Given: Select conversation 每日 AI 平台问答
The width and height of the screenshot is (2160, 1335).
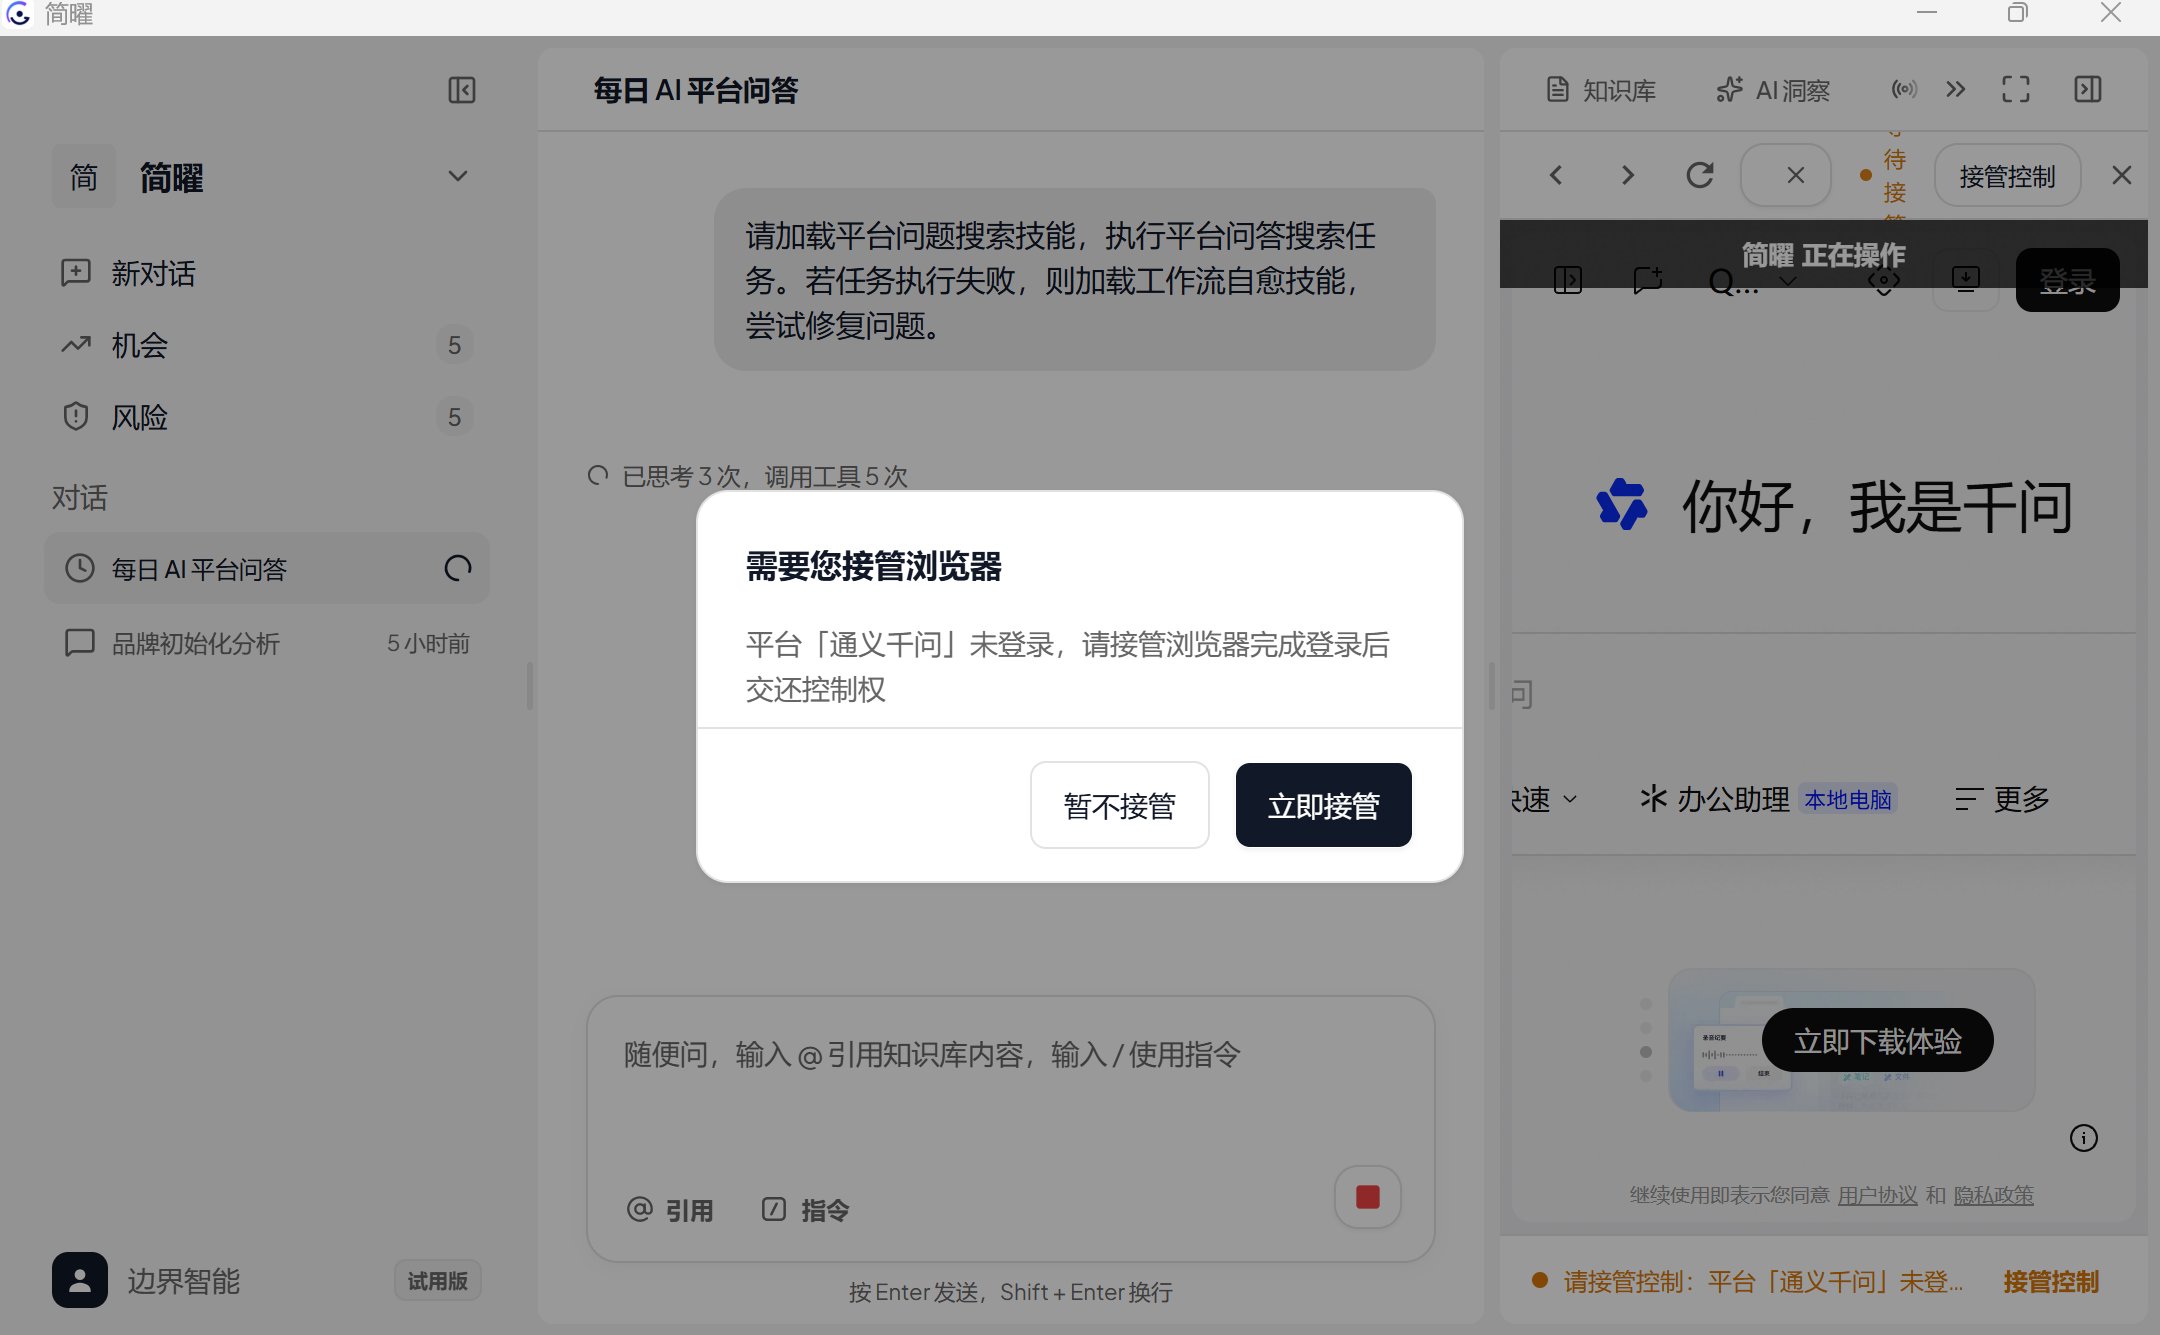Looking at the screenshot, I should (266, 569).
